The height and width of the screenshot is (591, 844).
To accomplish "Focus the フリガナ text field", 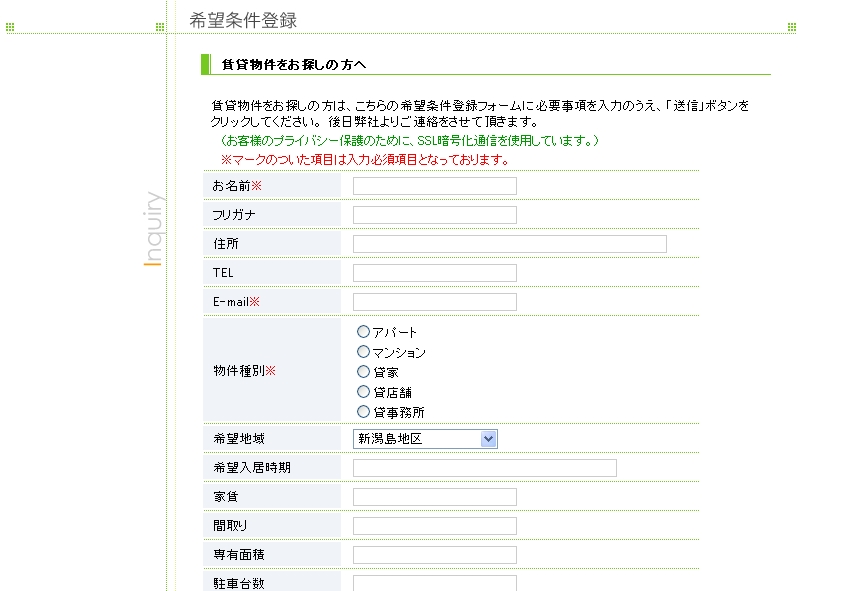I will [x=435, y=215].
